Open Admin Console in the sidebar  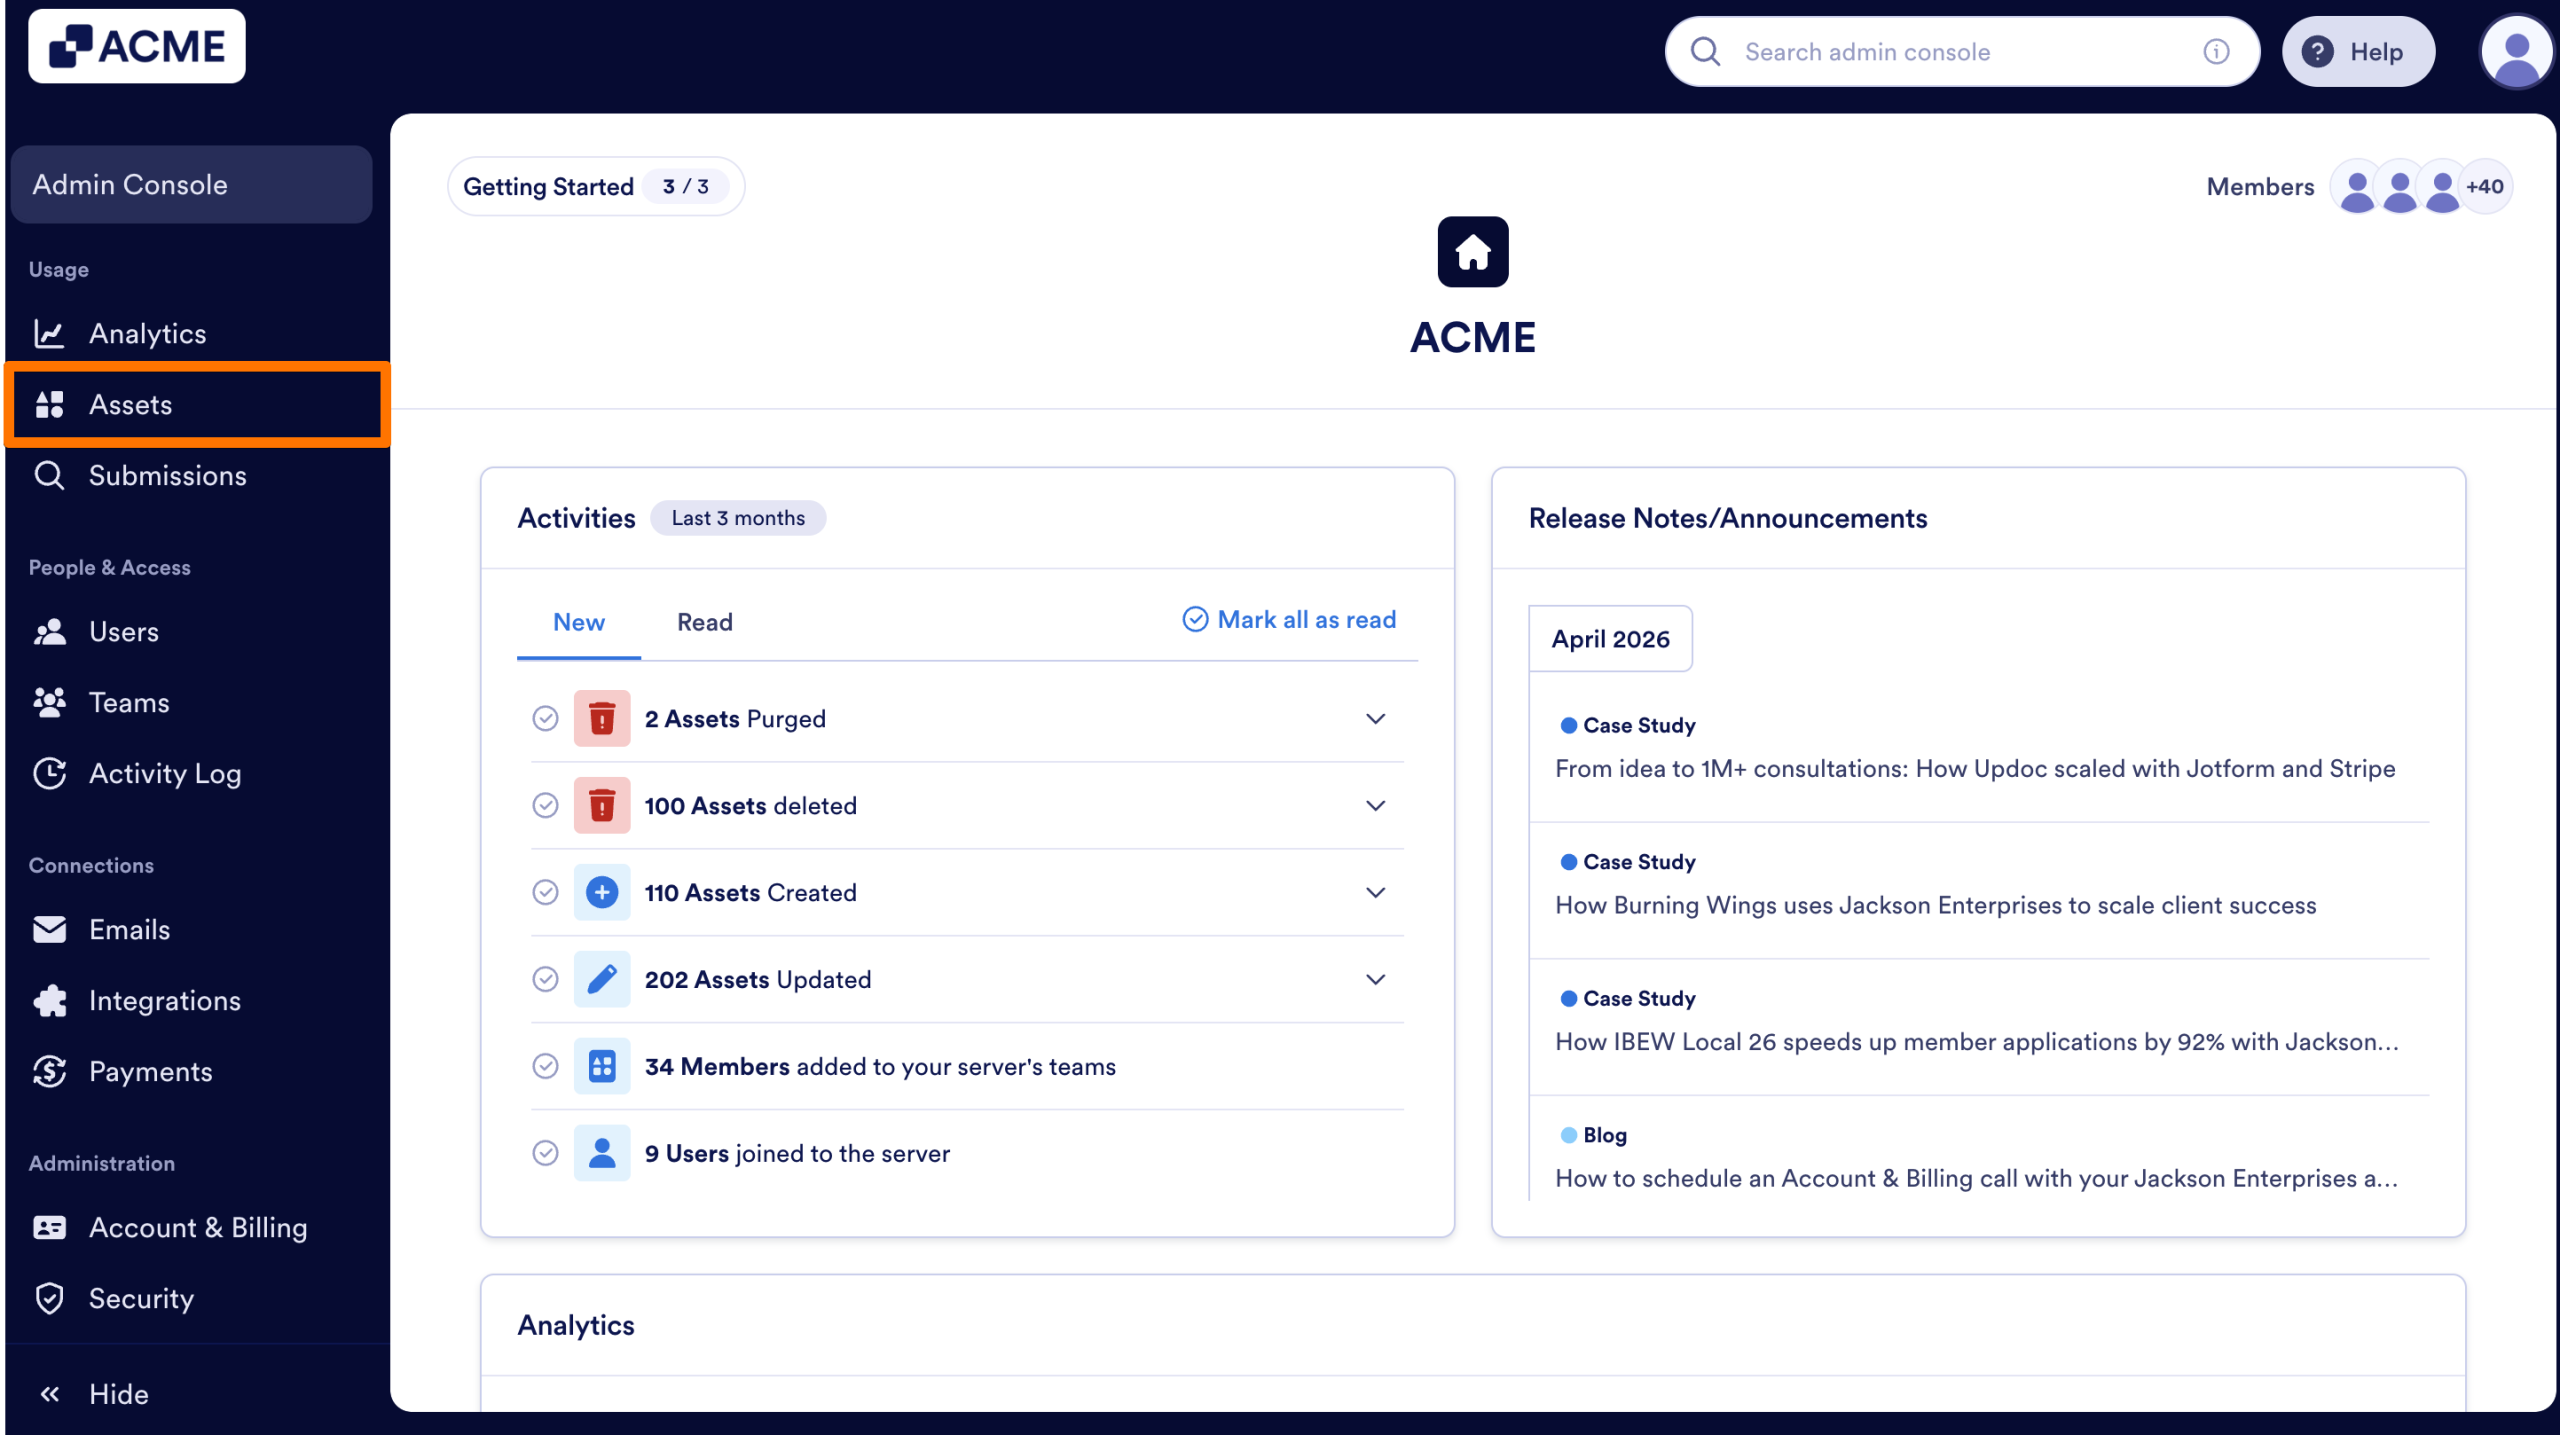click(191, 185)
